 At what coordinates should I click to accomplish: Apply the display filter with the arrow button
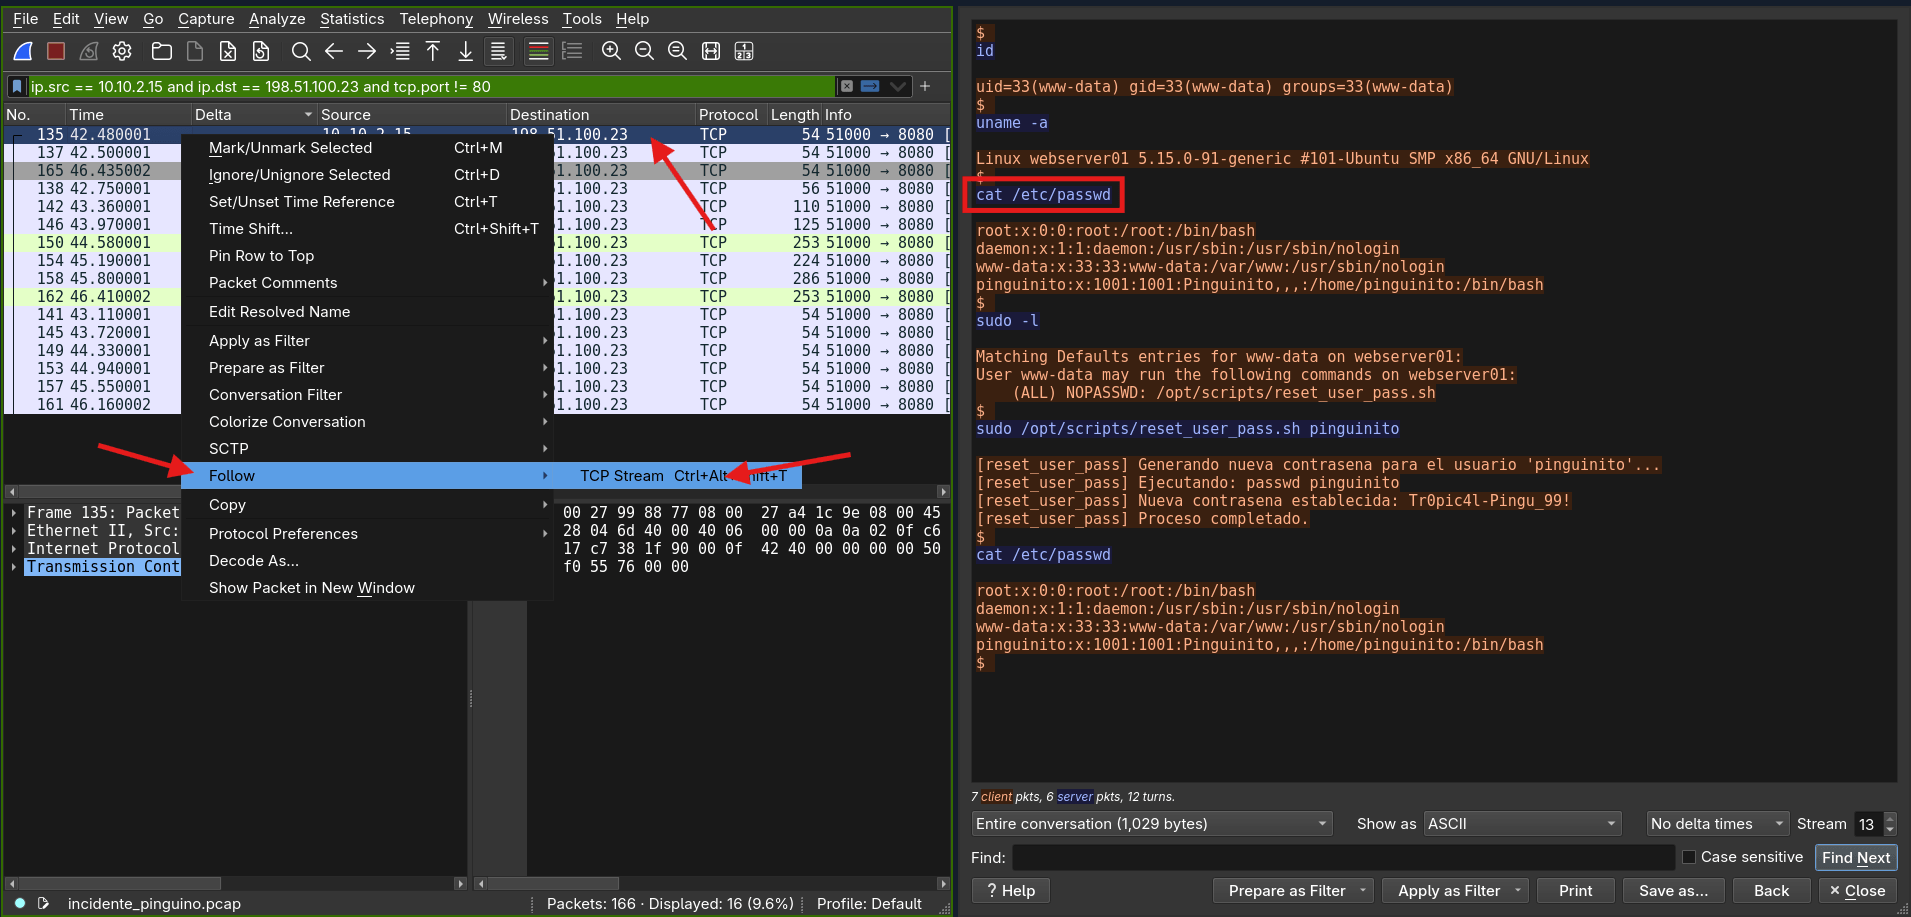coord(870,86)
